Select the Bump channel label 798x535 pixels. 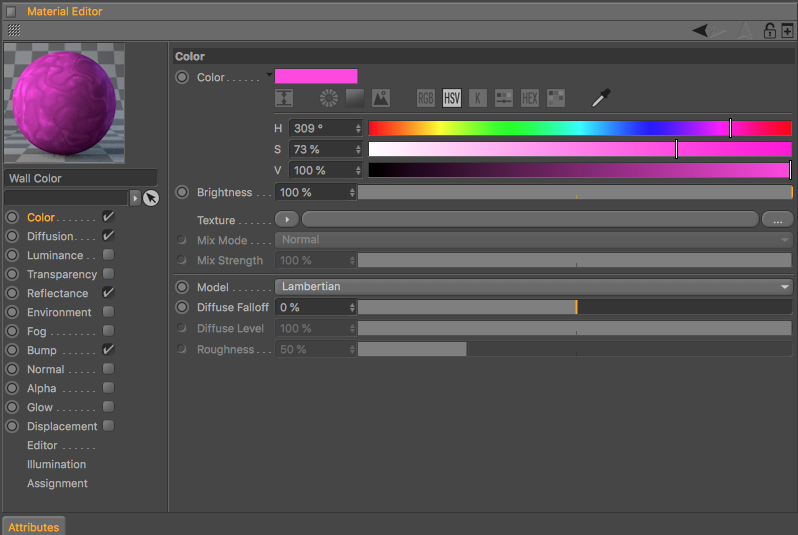(42, 350)
